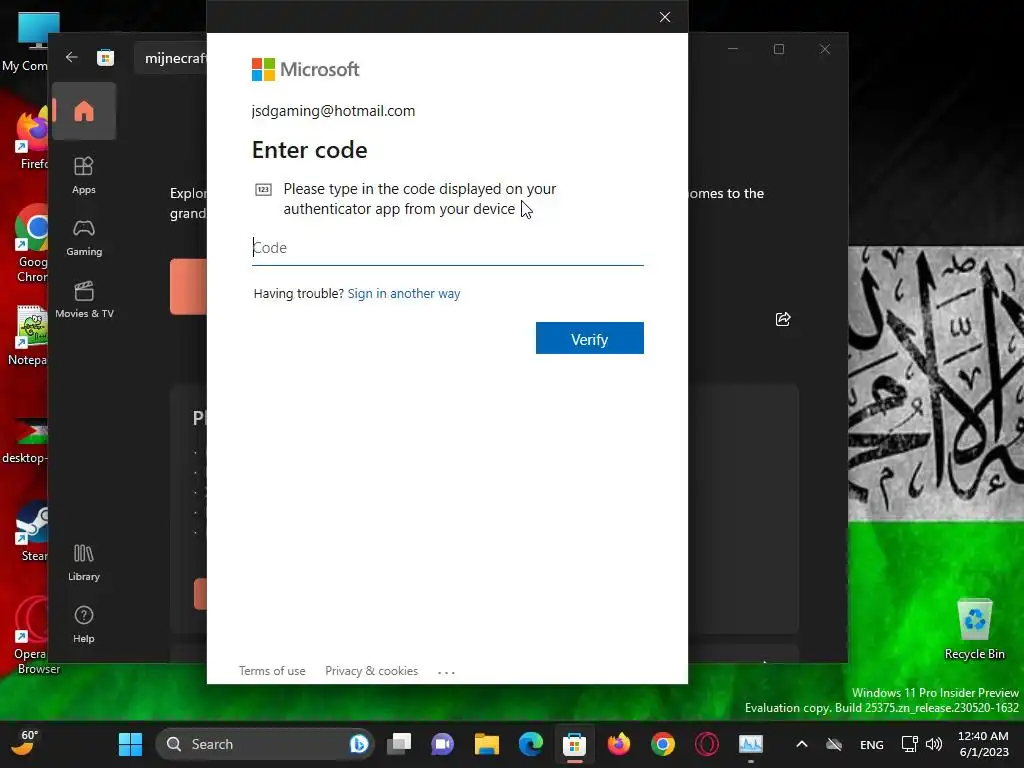Open the Chat app in taskbar
Screen dimensions: 1024x768
click(442, 744)
